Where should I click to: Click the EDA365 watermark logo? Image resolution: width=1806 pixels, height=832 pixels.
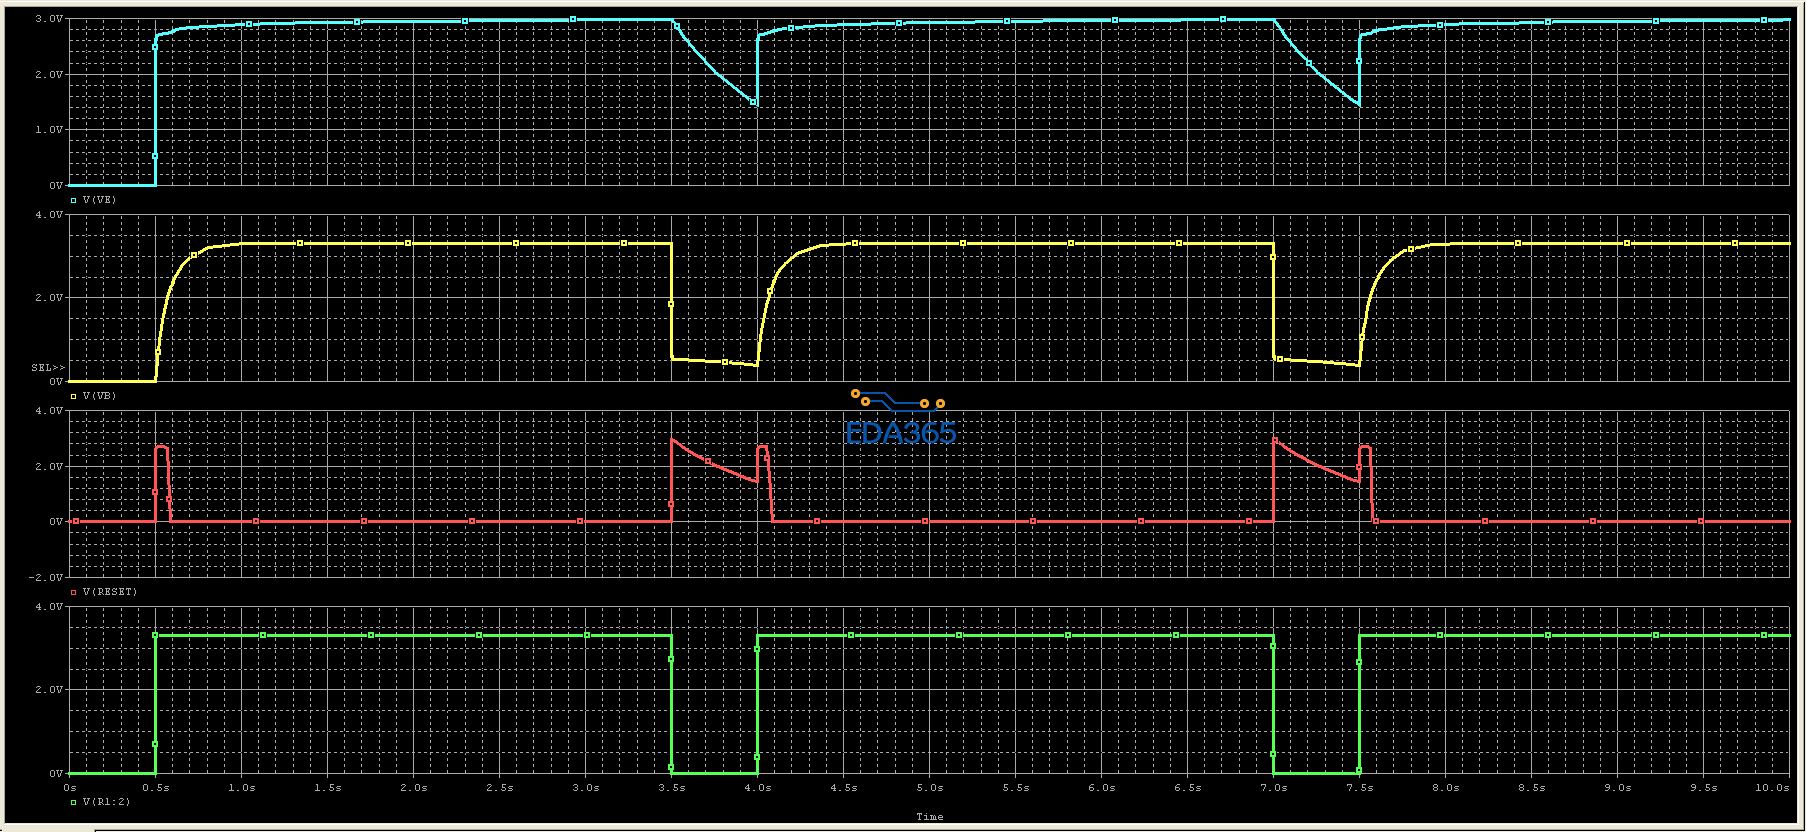tap(900, 418)
